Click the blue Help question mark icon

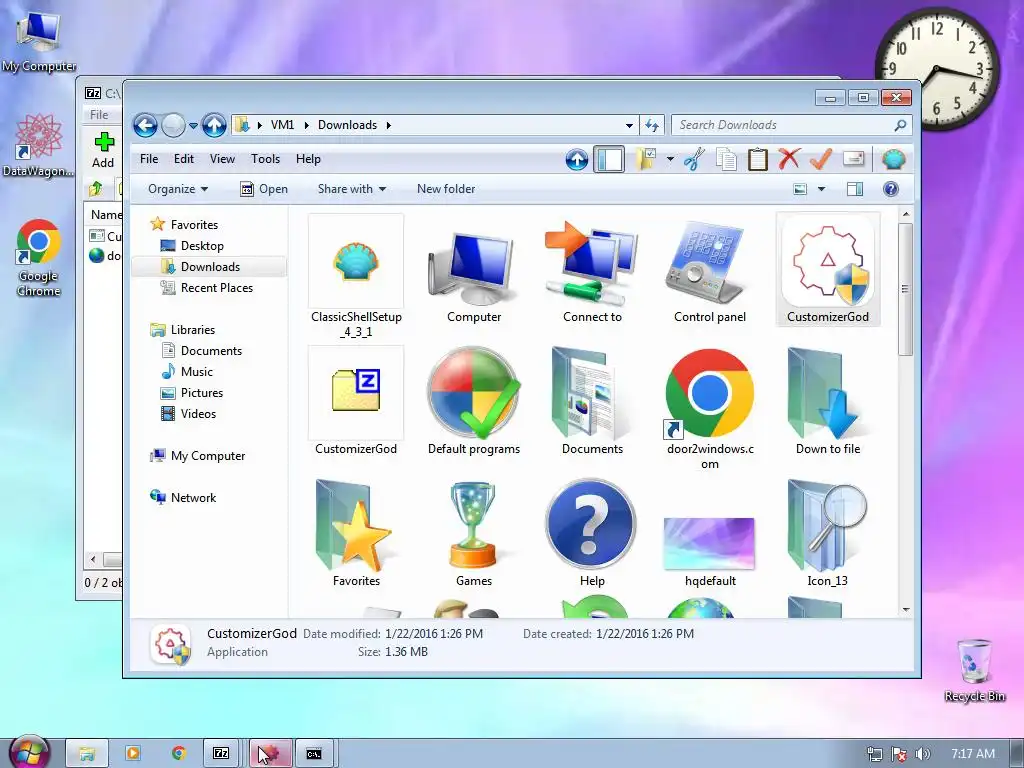coord(891,189)
